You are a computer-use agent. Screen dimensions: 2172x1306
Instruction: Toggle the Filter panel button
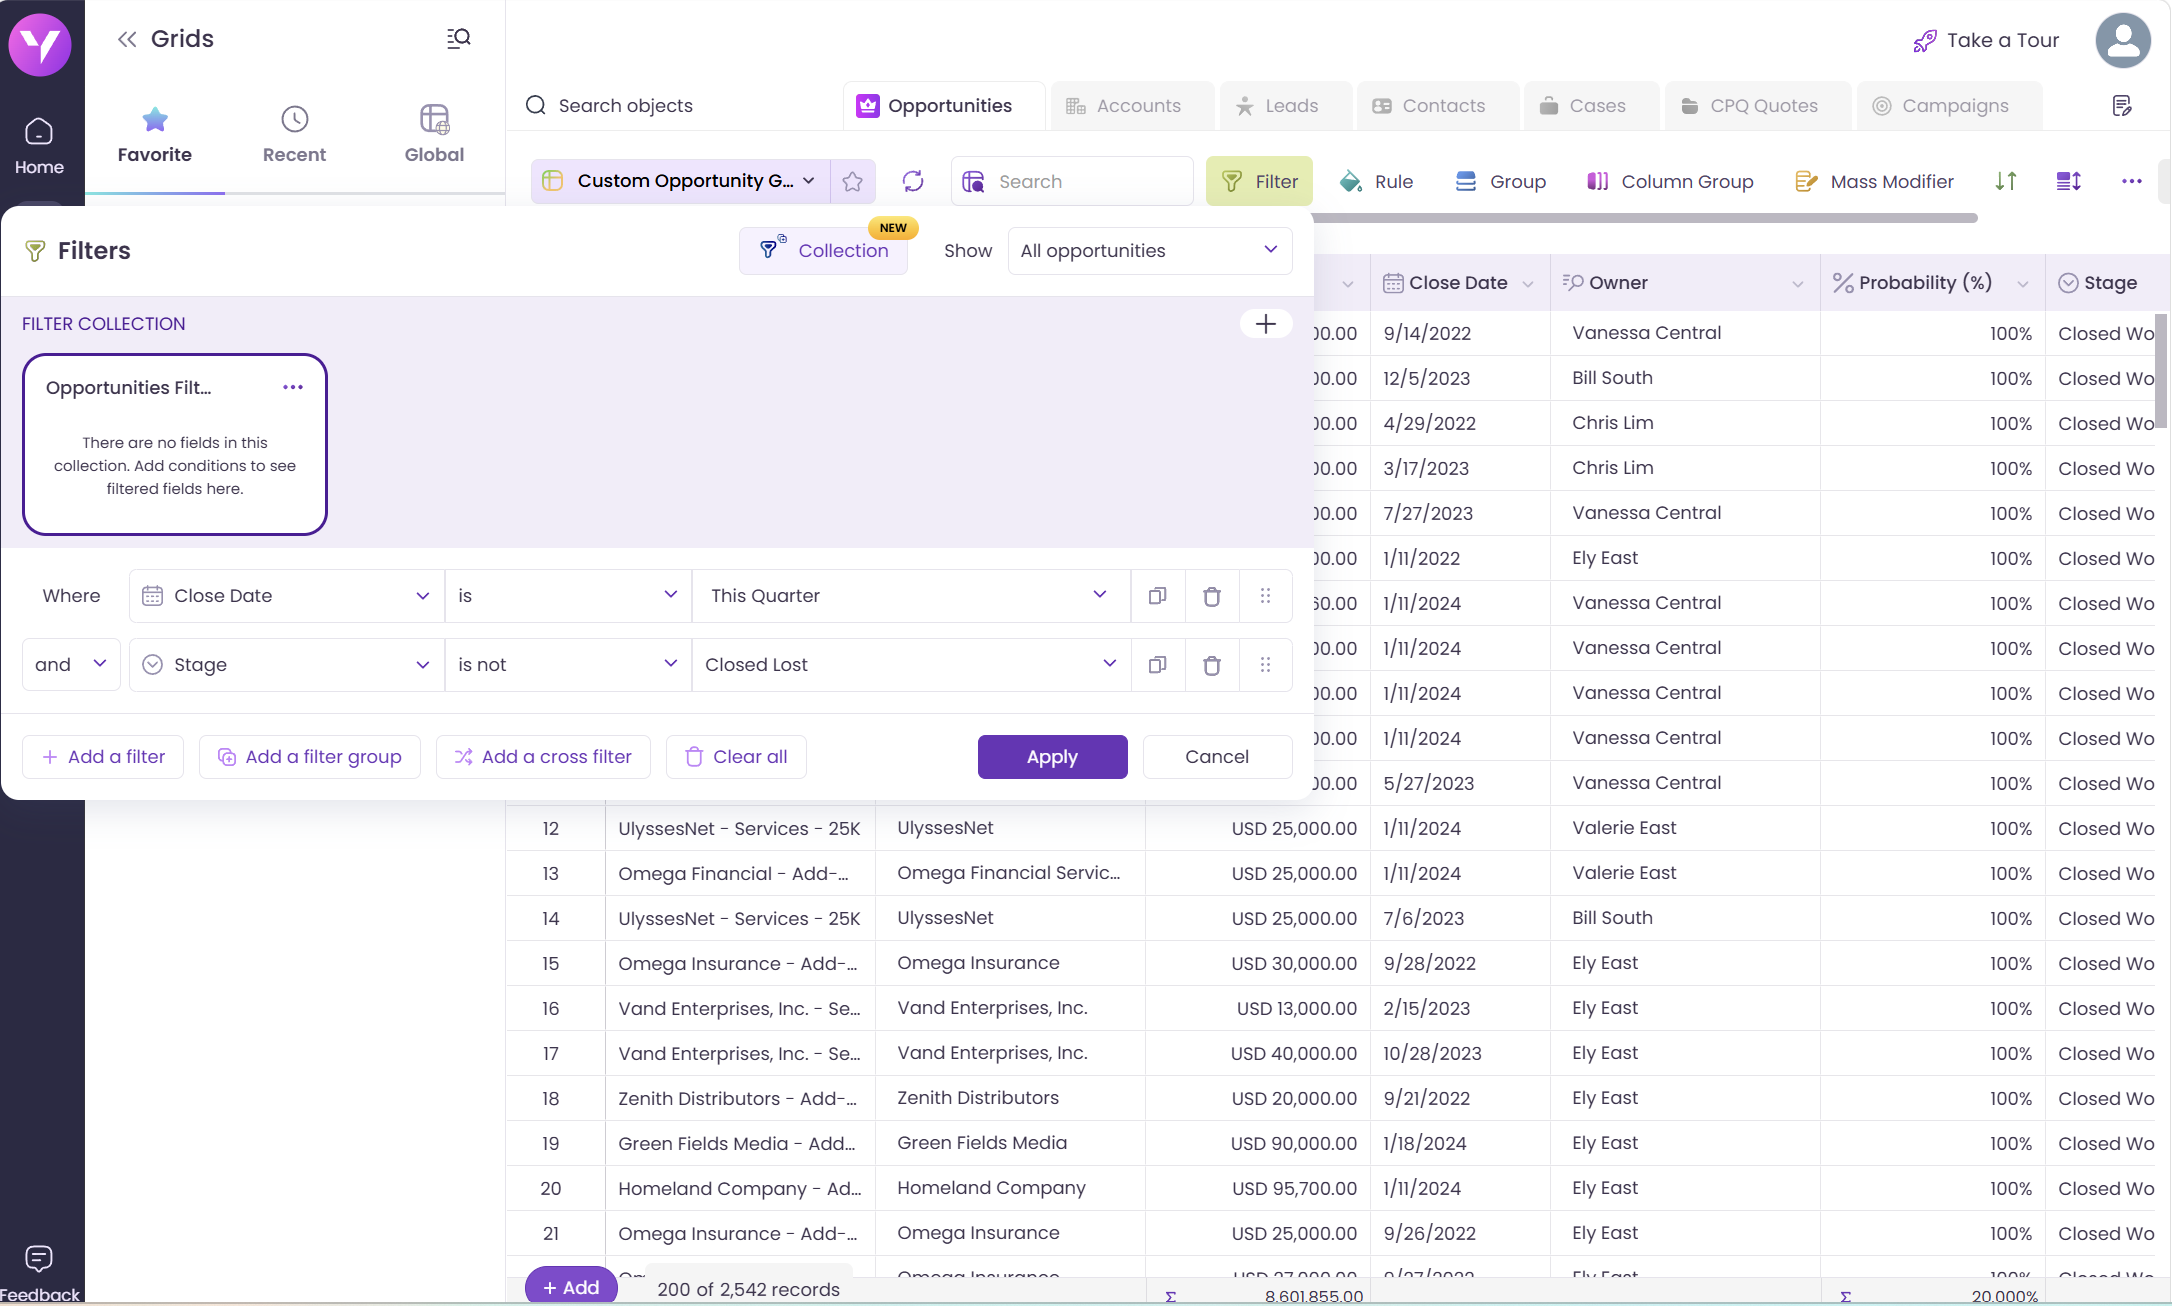coord(1259,181)
